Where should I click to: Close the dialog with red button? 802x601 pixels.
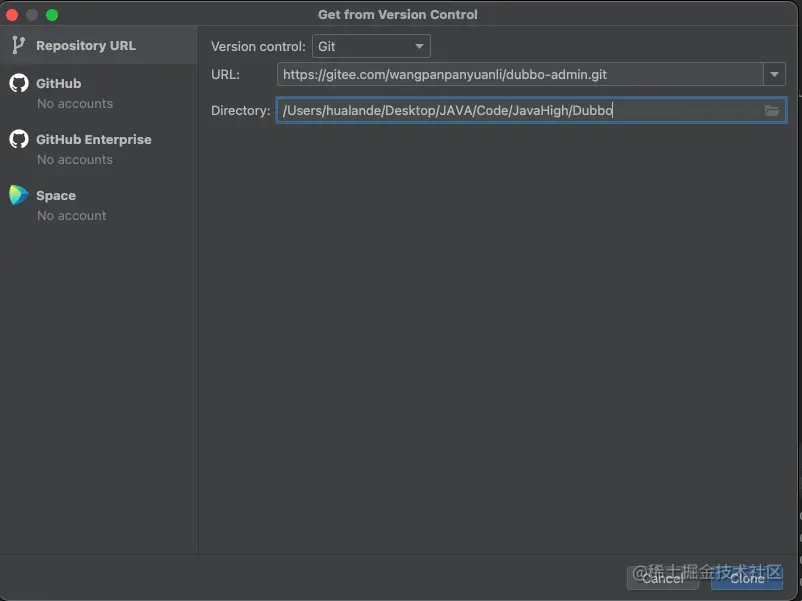click(12, 15)
